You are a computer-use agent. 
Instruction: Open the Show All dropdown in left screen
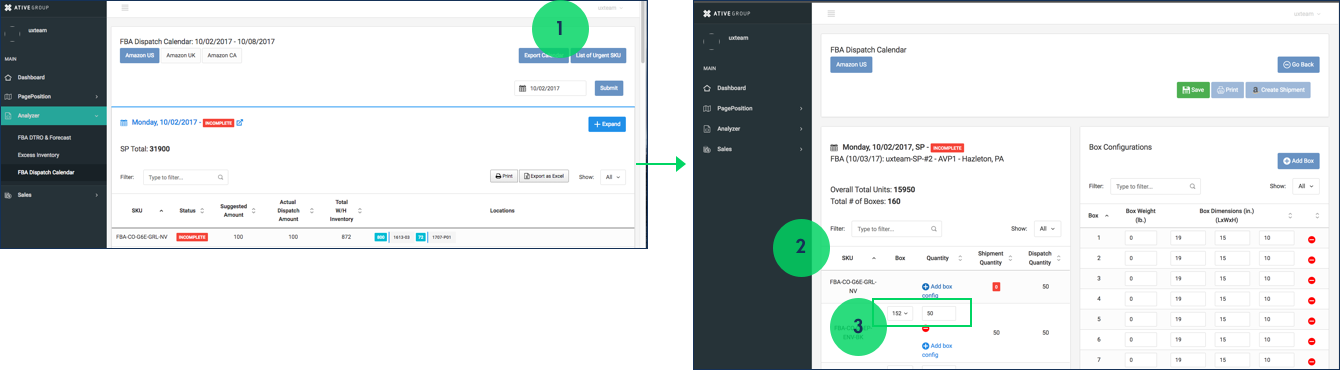(x=613, y=177)
